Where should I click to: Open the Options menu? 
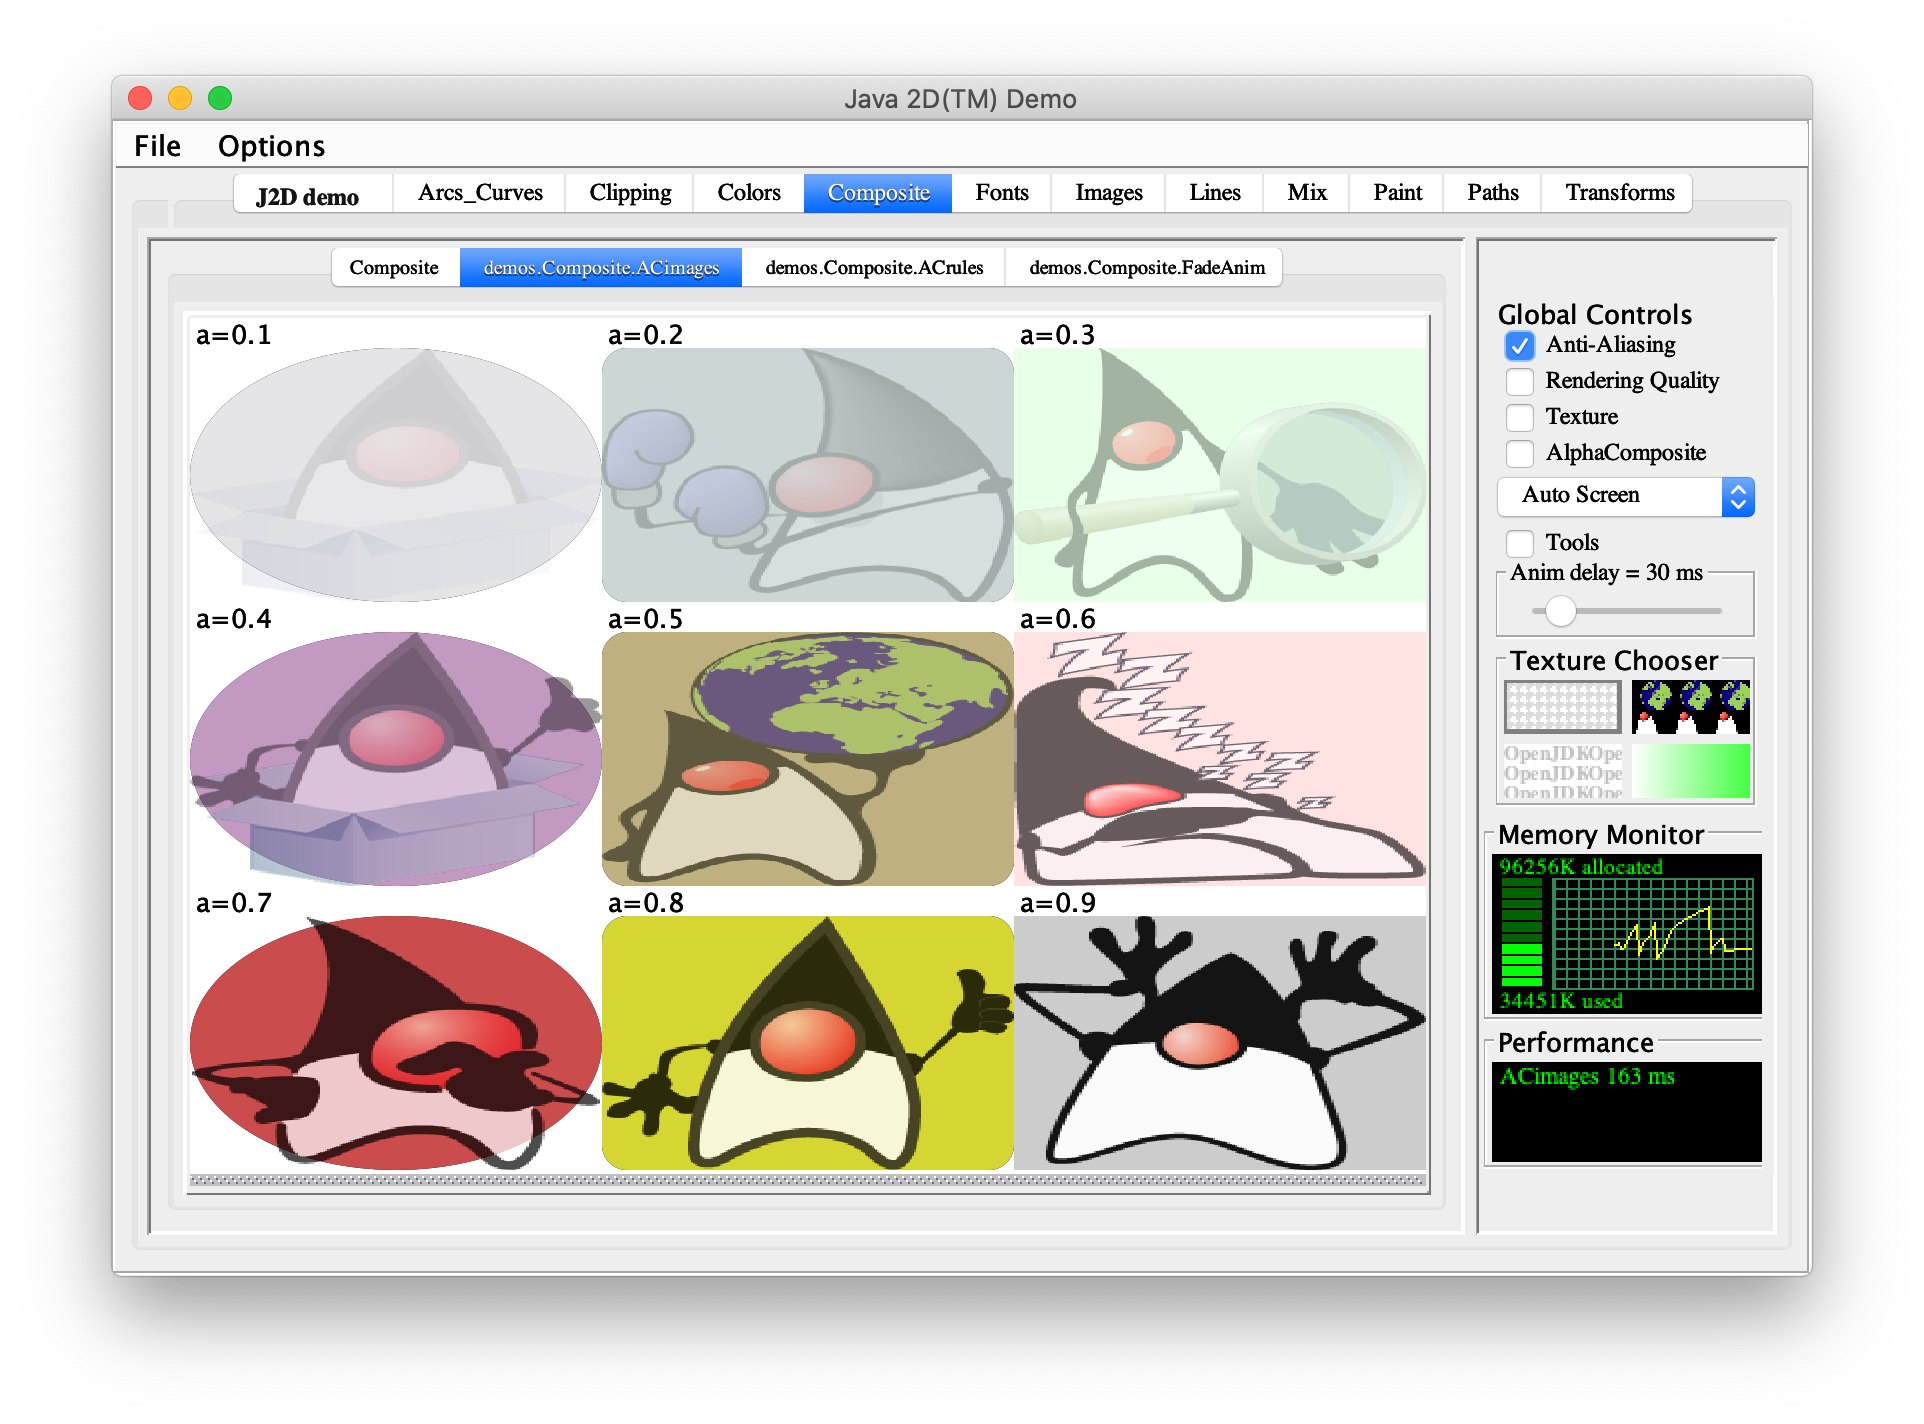[x=271, y=146]
